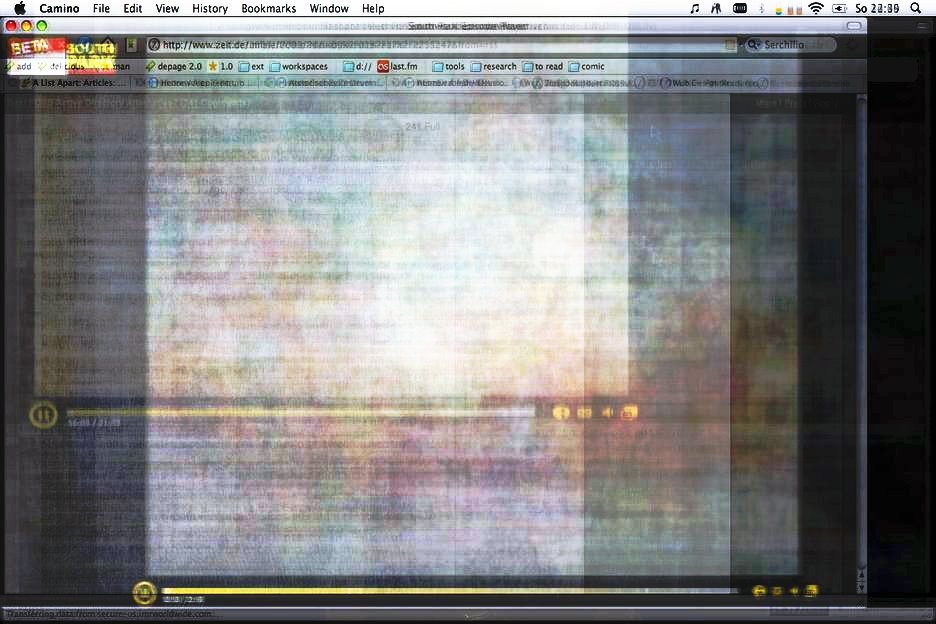Open the Camino application menu
This screenshot has width=936, height=624.
[x=59, y=8]
